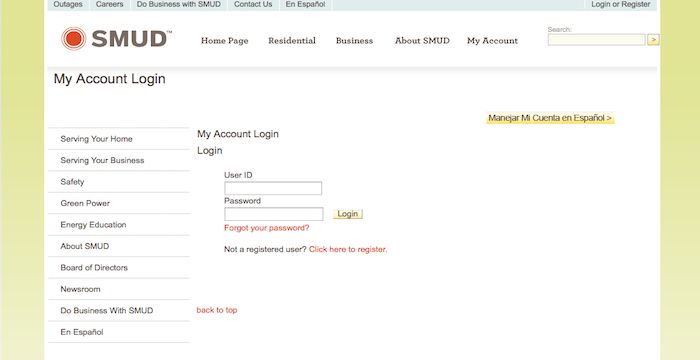Open My Account in main navigation
The image size is (700, 360).
[492, 41]
